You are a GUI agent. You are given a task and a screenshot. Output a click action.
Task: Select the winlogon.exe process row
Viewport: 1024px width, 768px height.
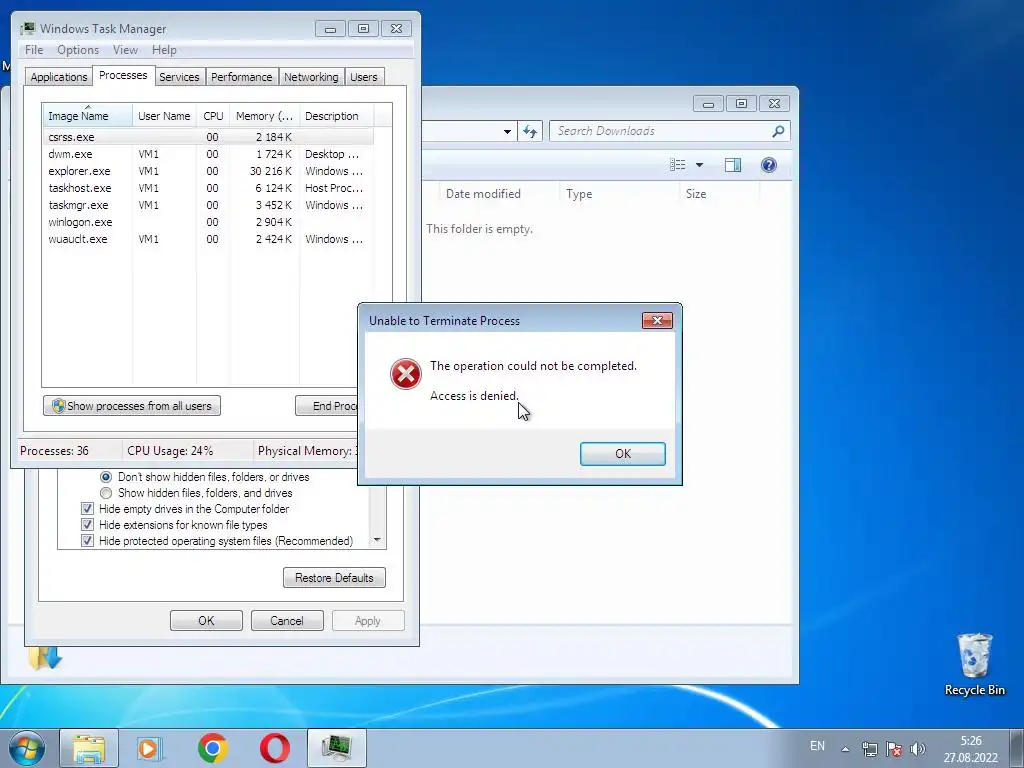208,222
